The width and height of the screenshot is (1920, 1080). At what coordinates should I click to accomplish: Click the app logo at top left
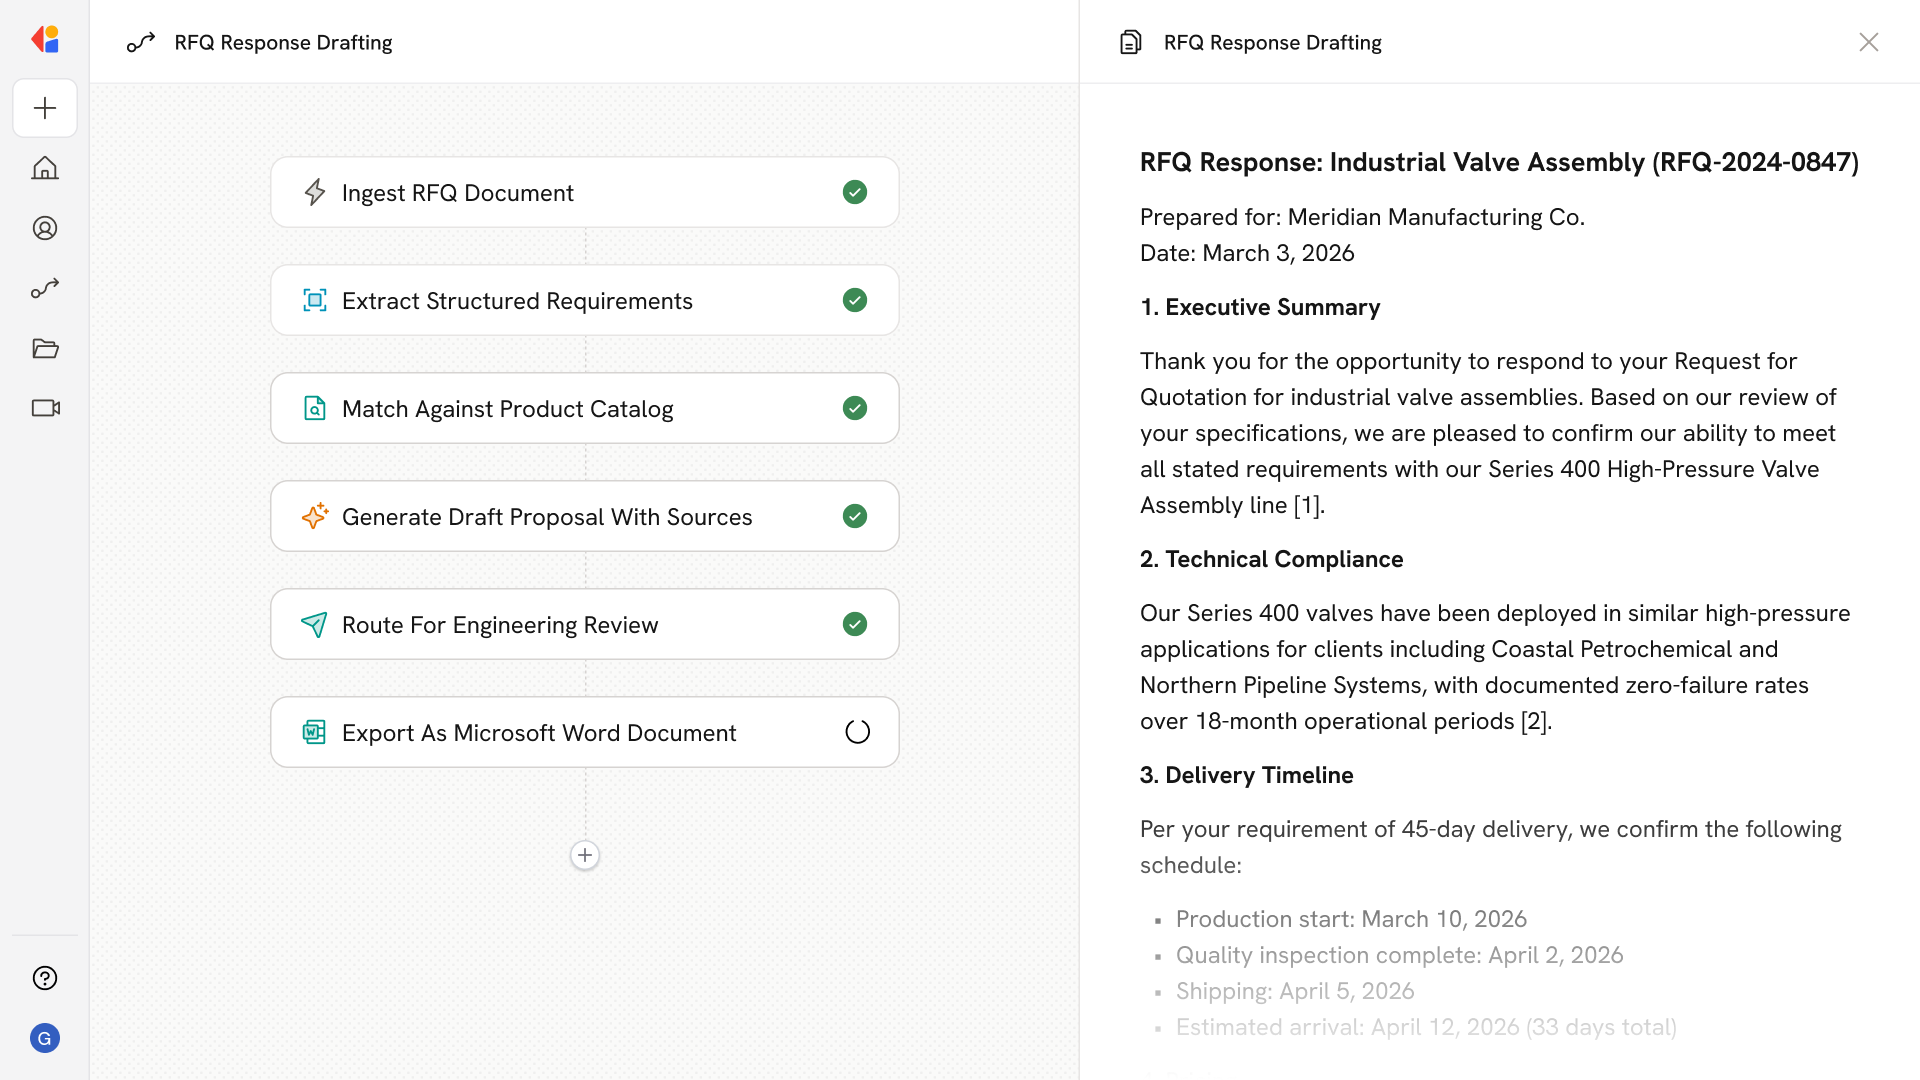[45, 40]
